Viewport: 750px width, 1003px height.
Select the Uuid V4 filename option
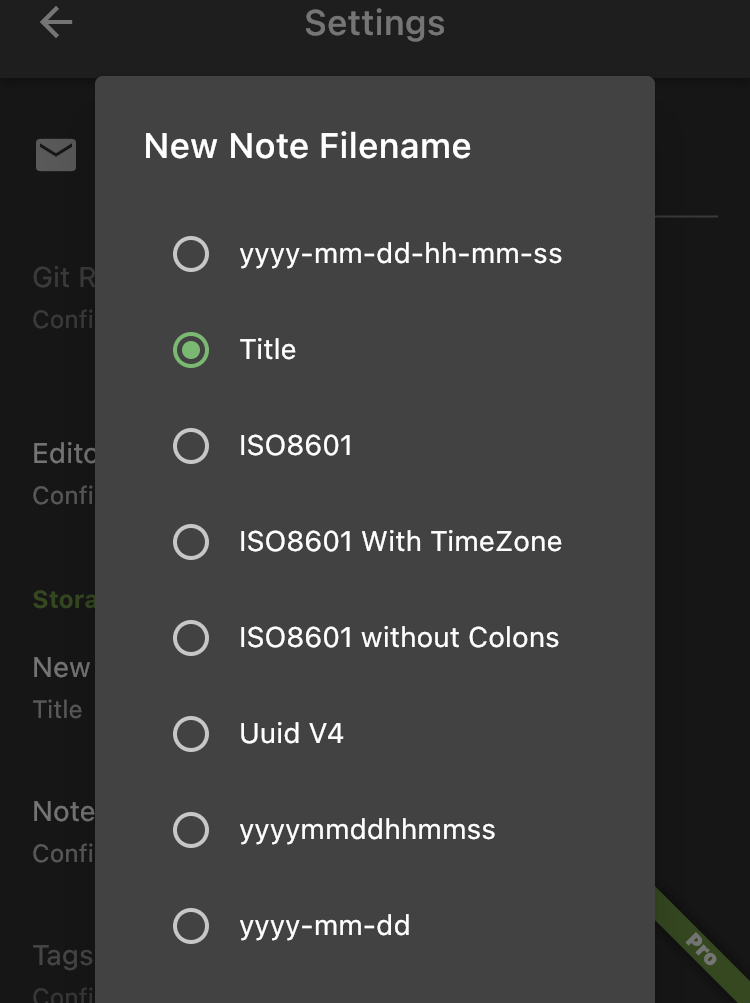[x=289, y=733]
